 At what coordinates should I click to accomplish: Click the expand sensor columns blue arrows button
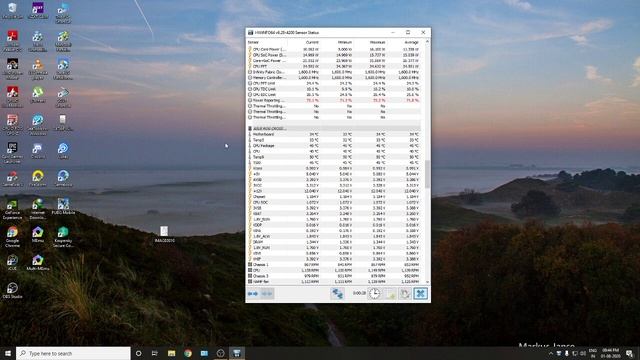253,293
